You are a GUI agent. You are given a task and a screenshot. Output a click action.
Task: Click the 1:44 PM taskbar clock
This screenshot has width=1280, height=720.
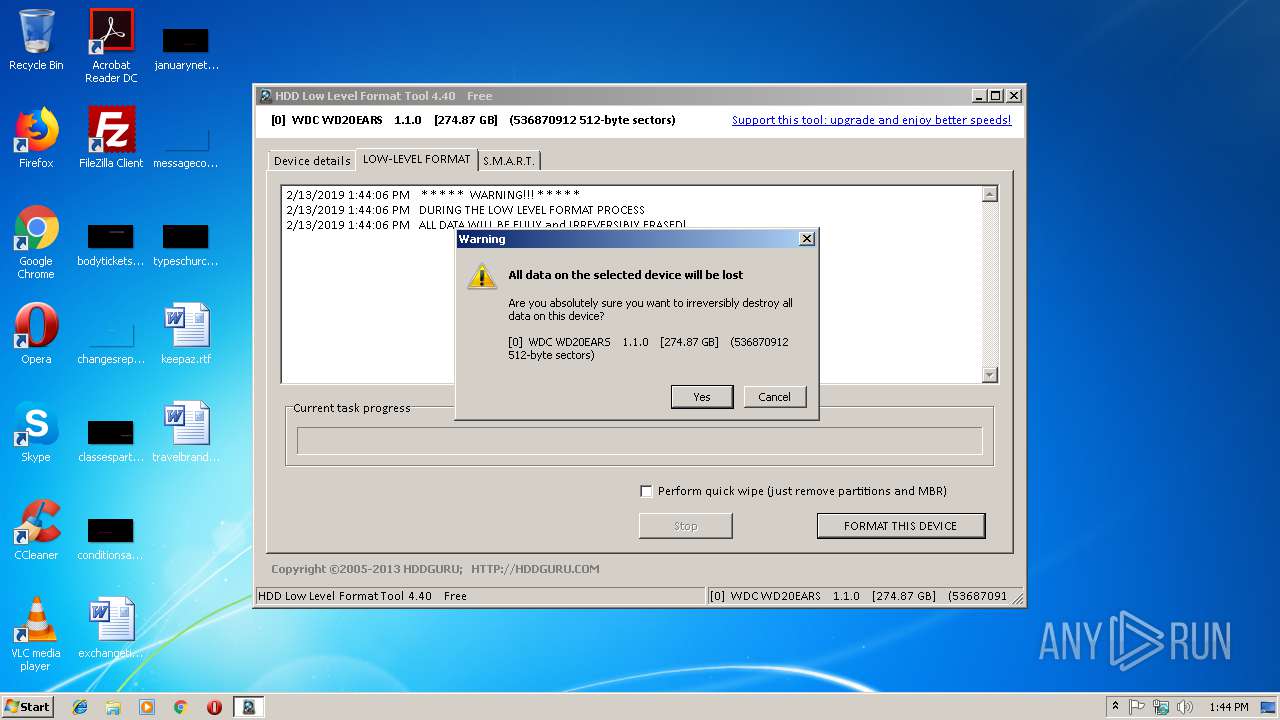1228,707
